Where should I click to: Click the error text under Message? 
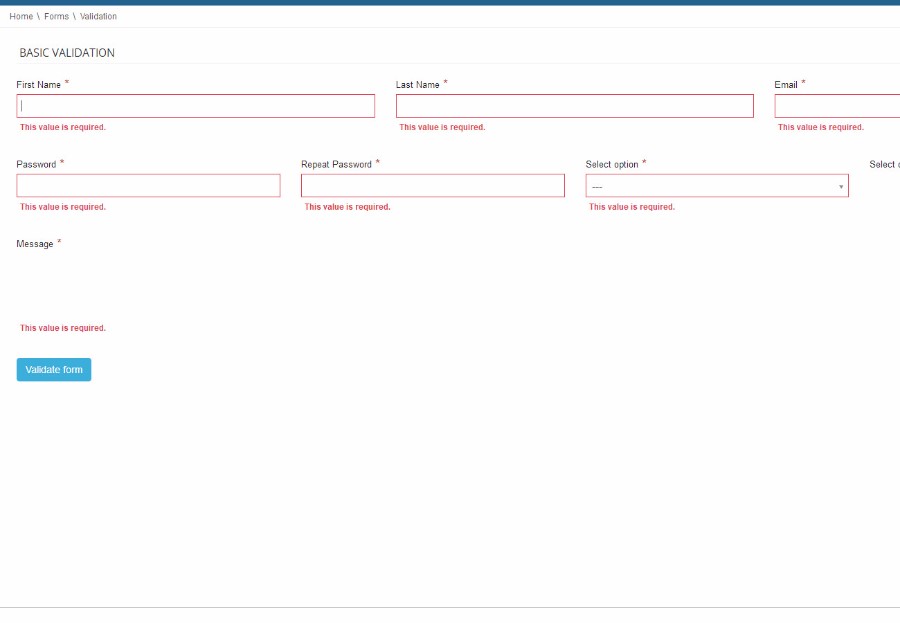click(x=63, y=328)
